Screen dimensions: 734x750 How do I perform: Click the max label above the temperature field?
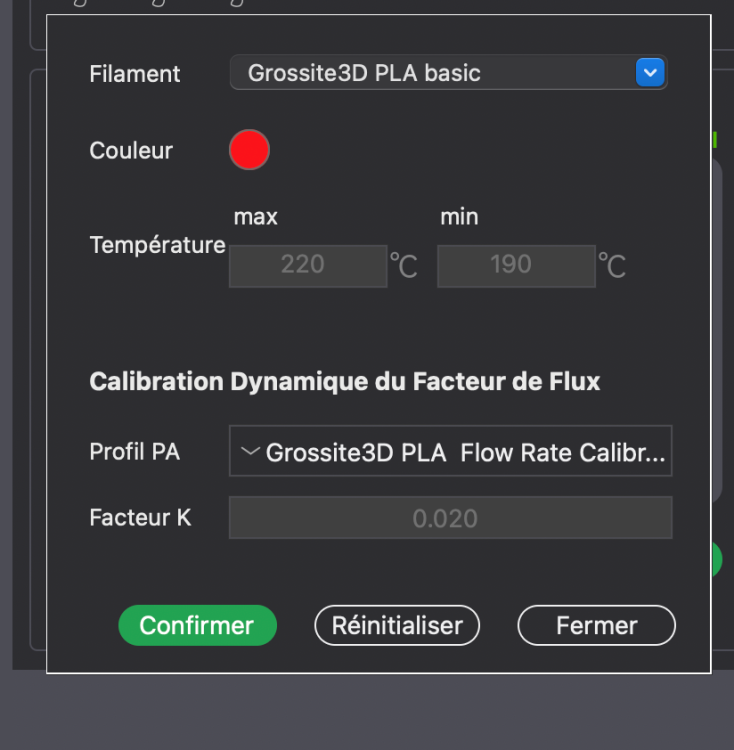[256, 217]
